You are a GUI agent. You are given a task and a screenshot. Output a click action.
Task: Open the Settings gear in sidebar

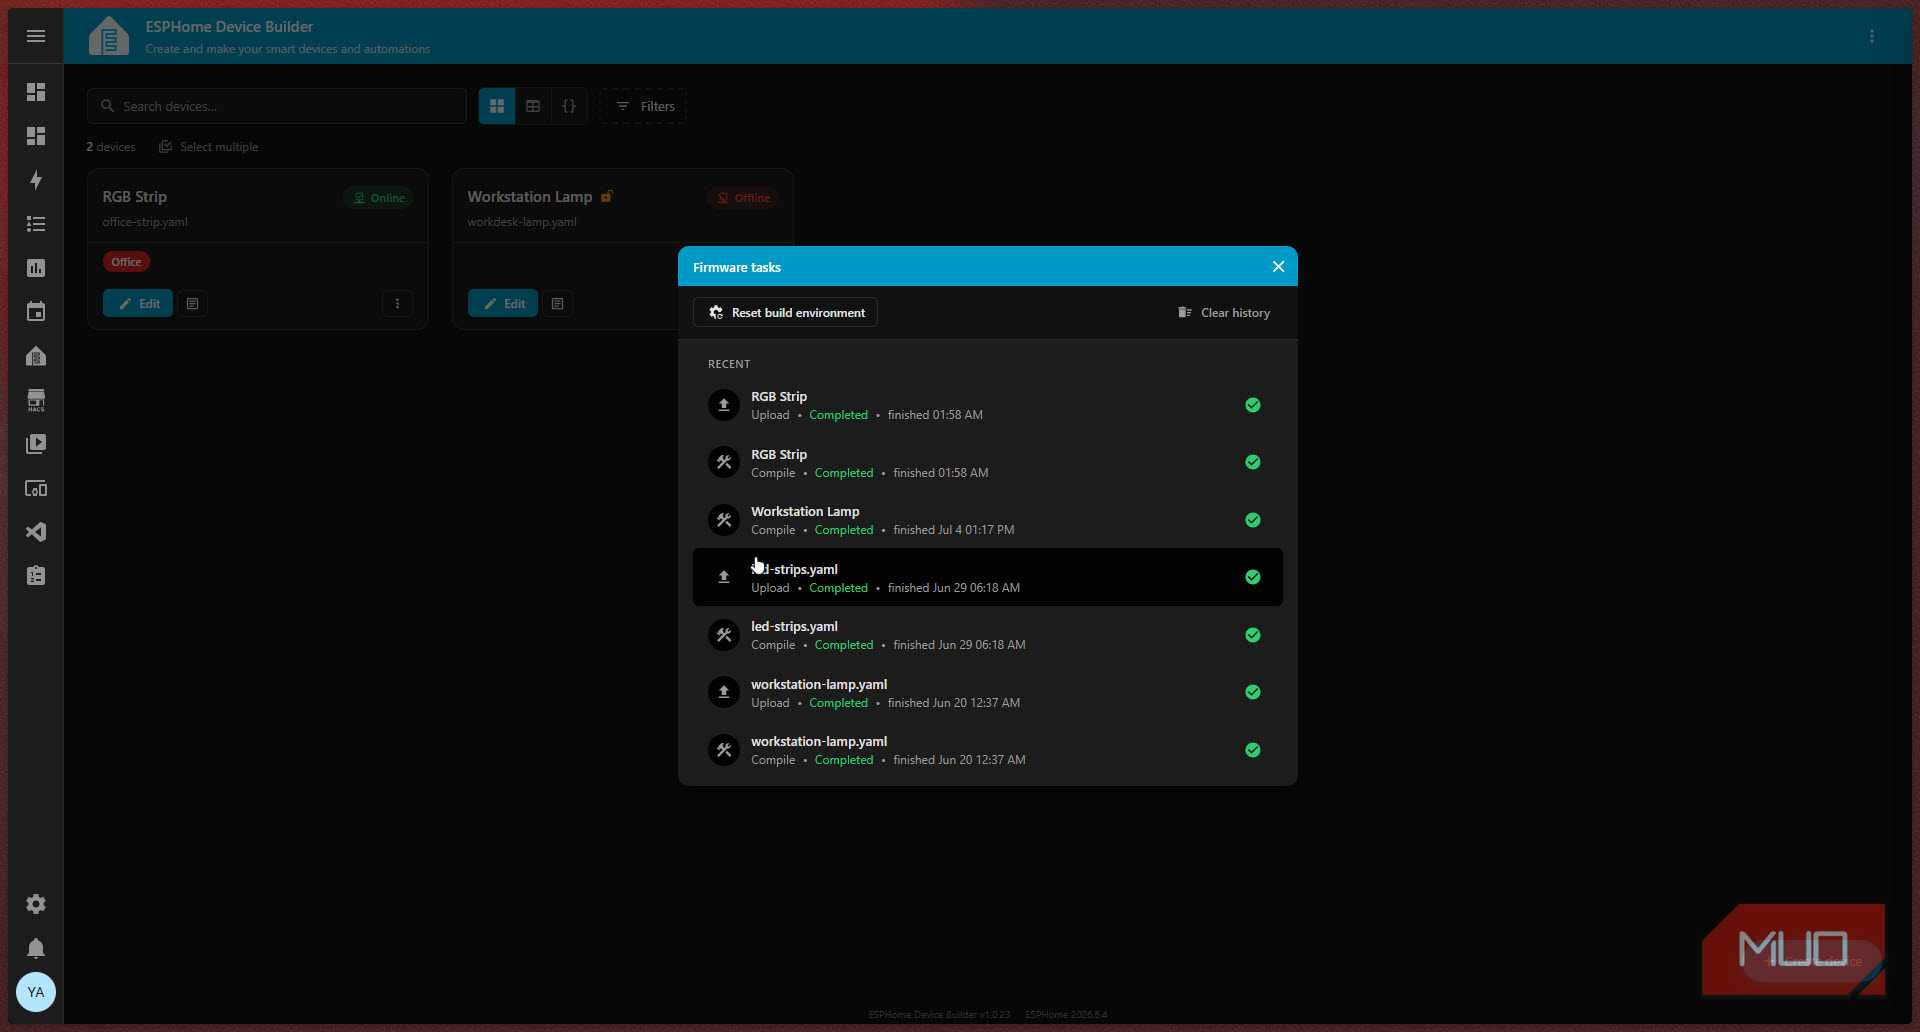point(36,904)
